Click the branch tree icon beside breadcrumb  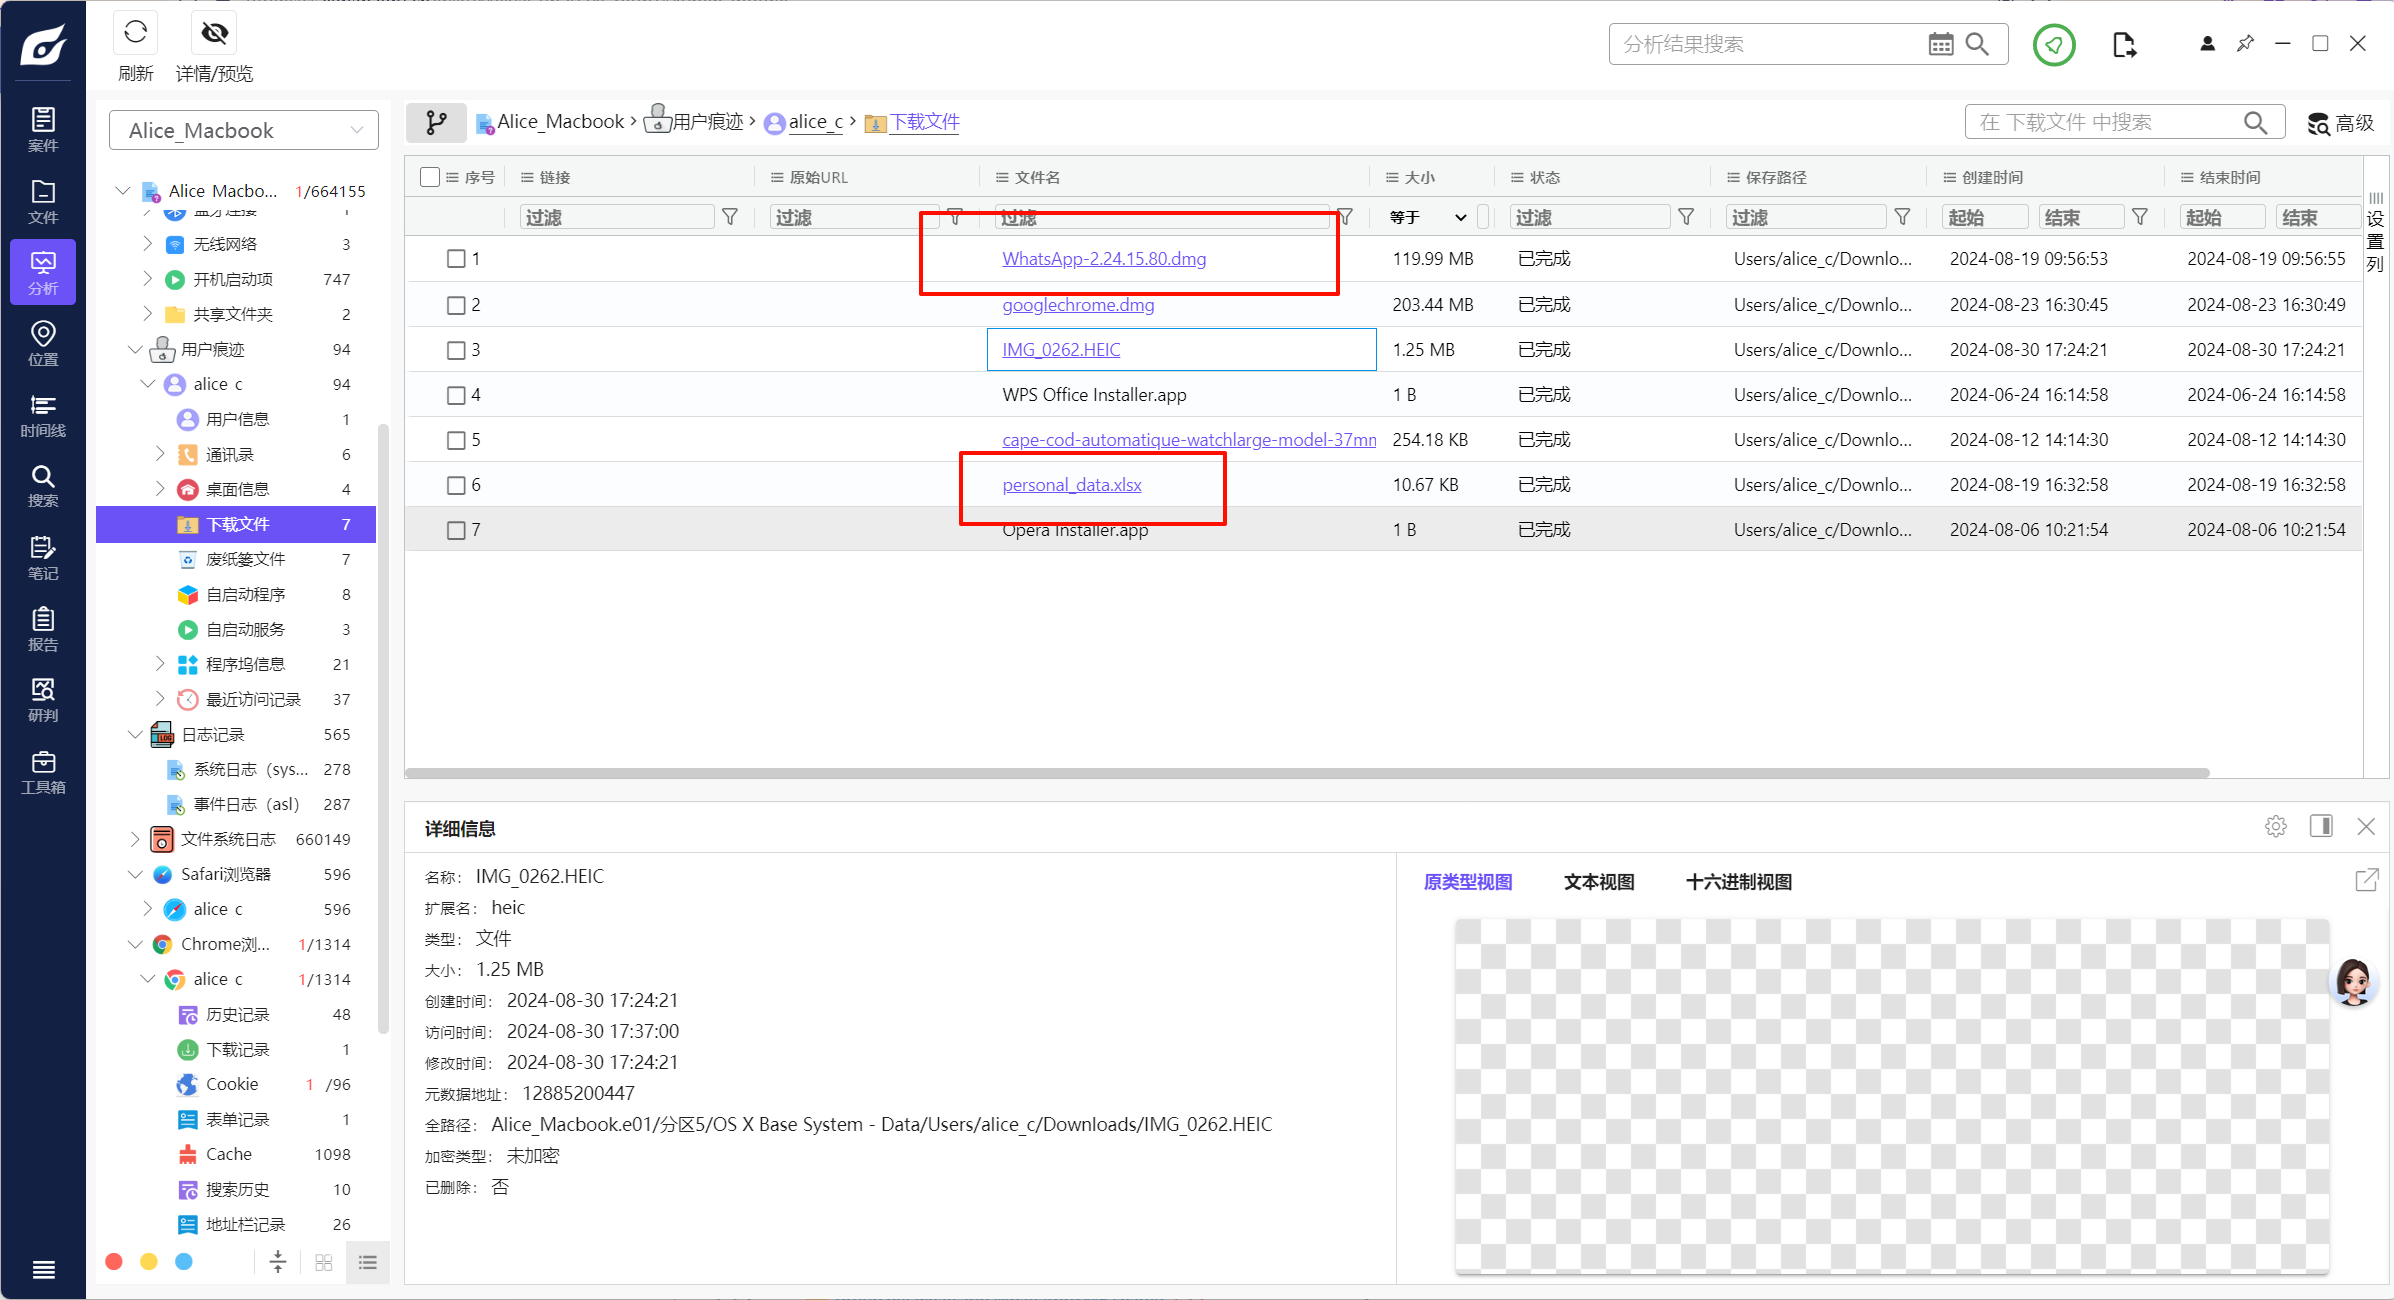pos(436,122)
